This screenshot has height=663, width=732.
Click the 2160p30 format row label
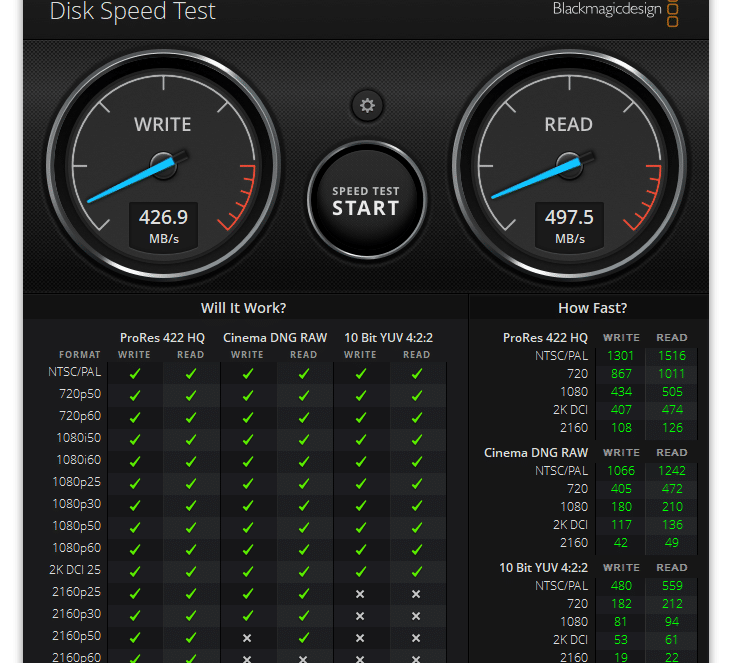coord(77,614)
